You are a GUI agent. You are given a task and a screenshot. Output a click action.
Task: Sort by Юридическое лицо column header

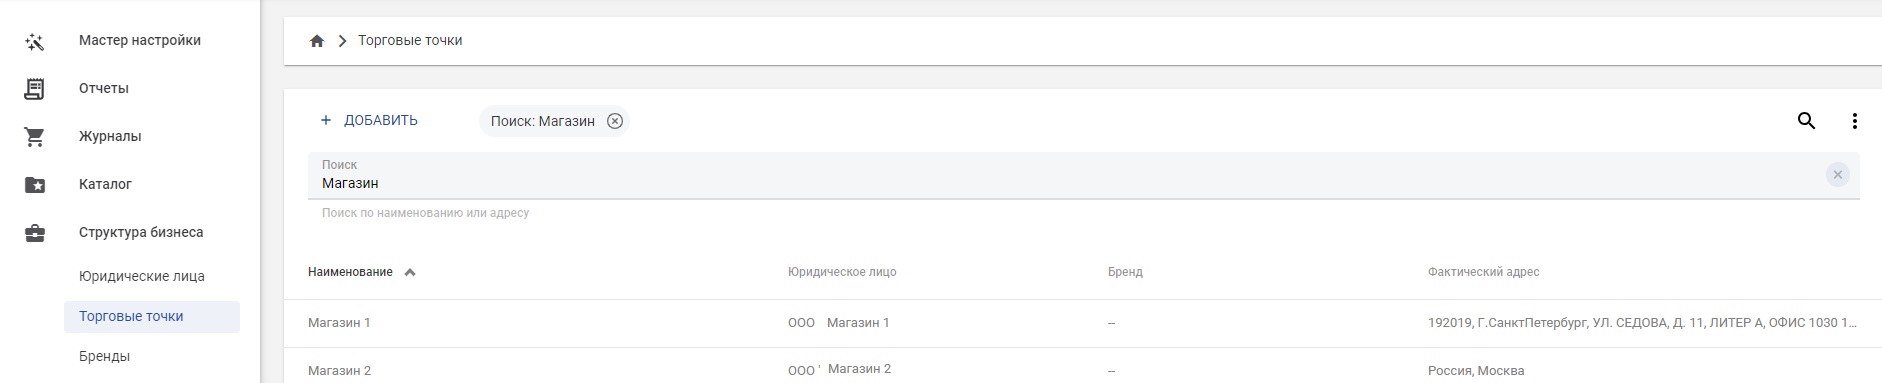(842, 272)
